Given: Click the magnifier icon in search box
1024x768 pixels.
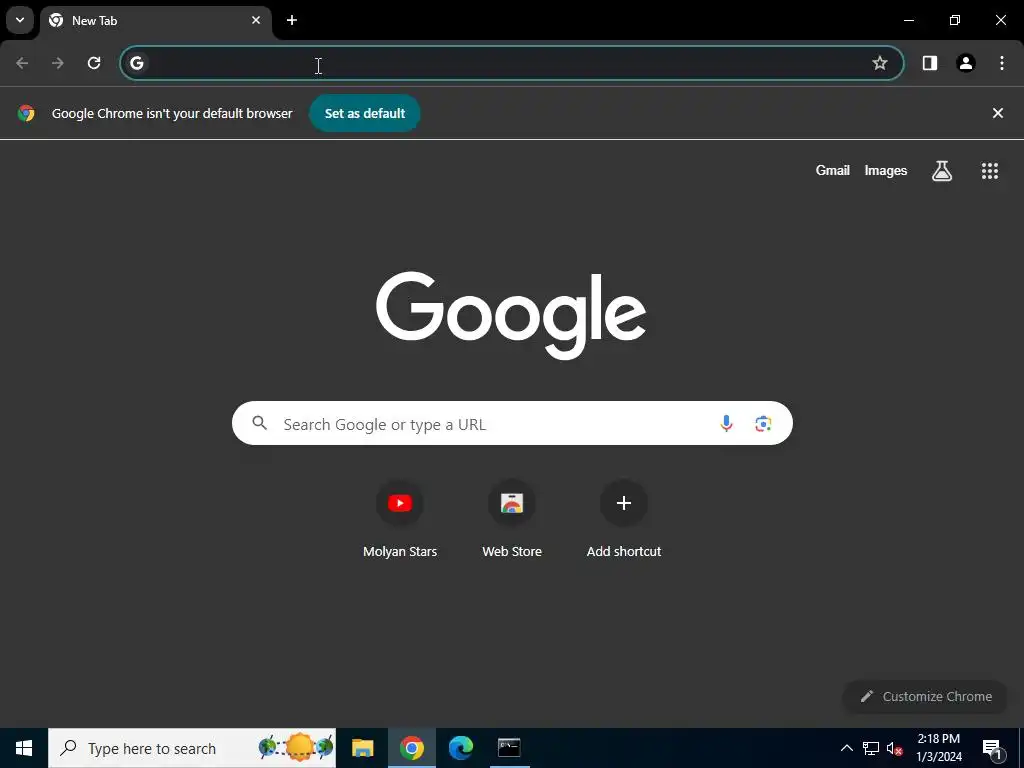Looking at the screenshot, I should [x=260, y=423].
